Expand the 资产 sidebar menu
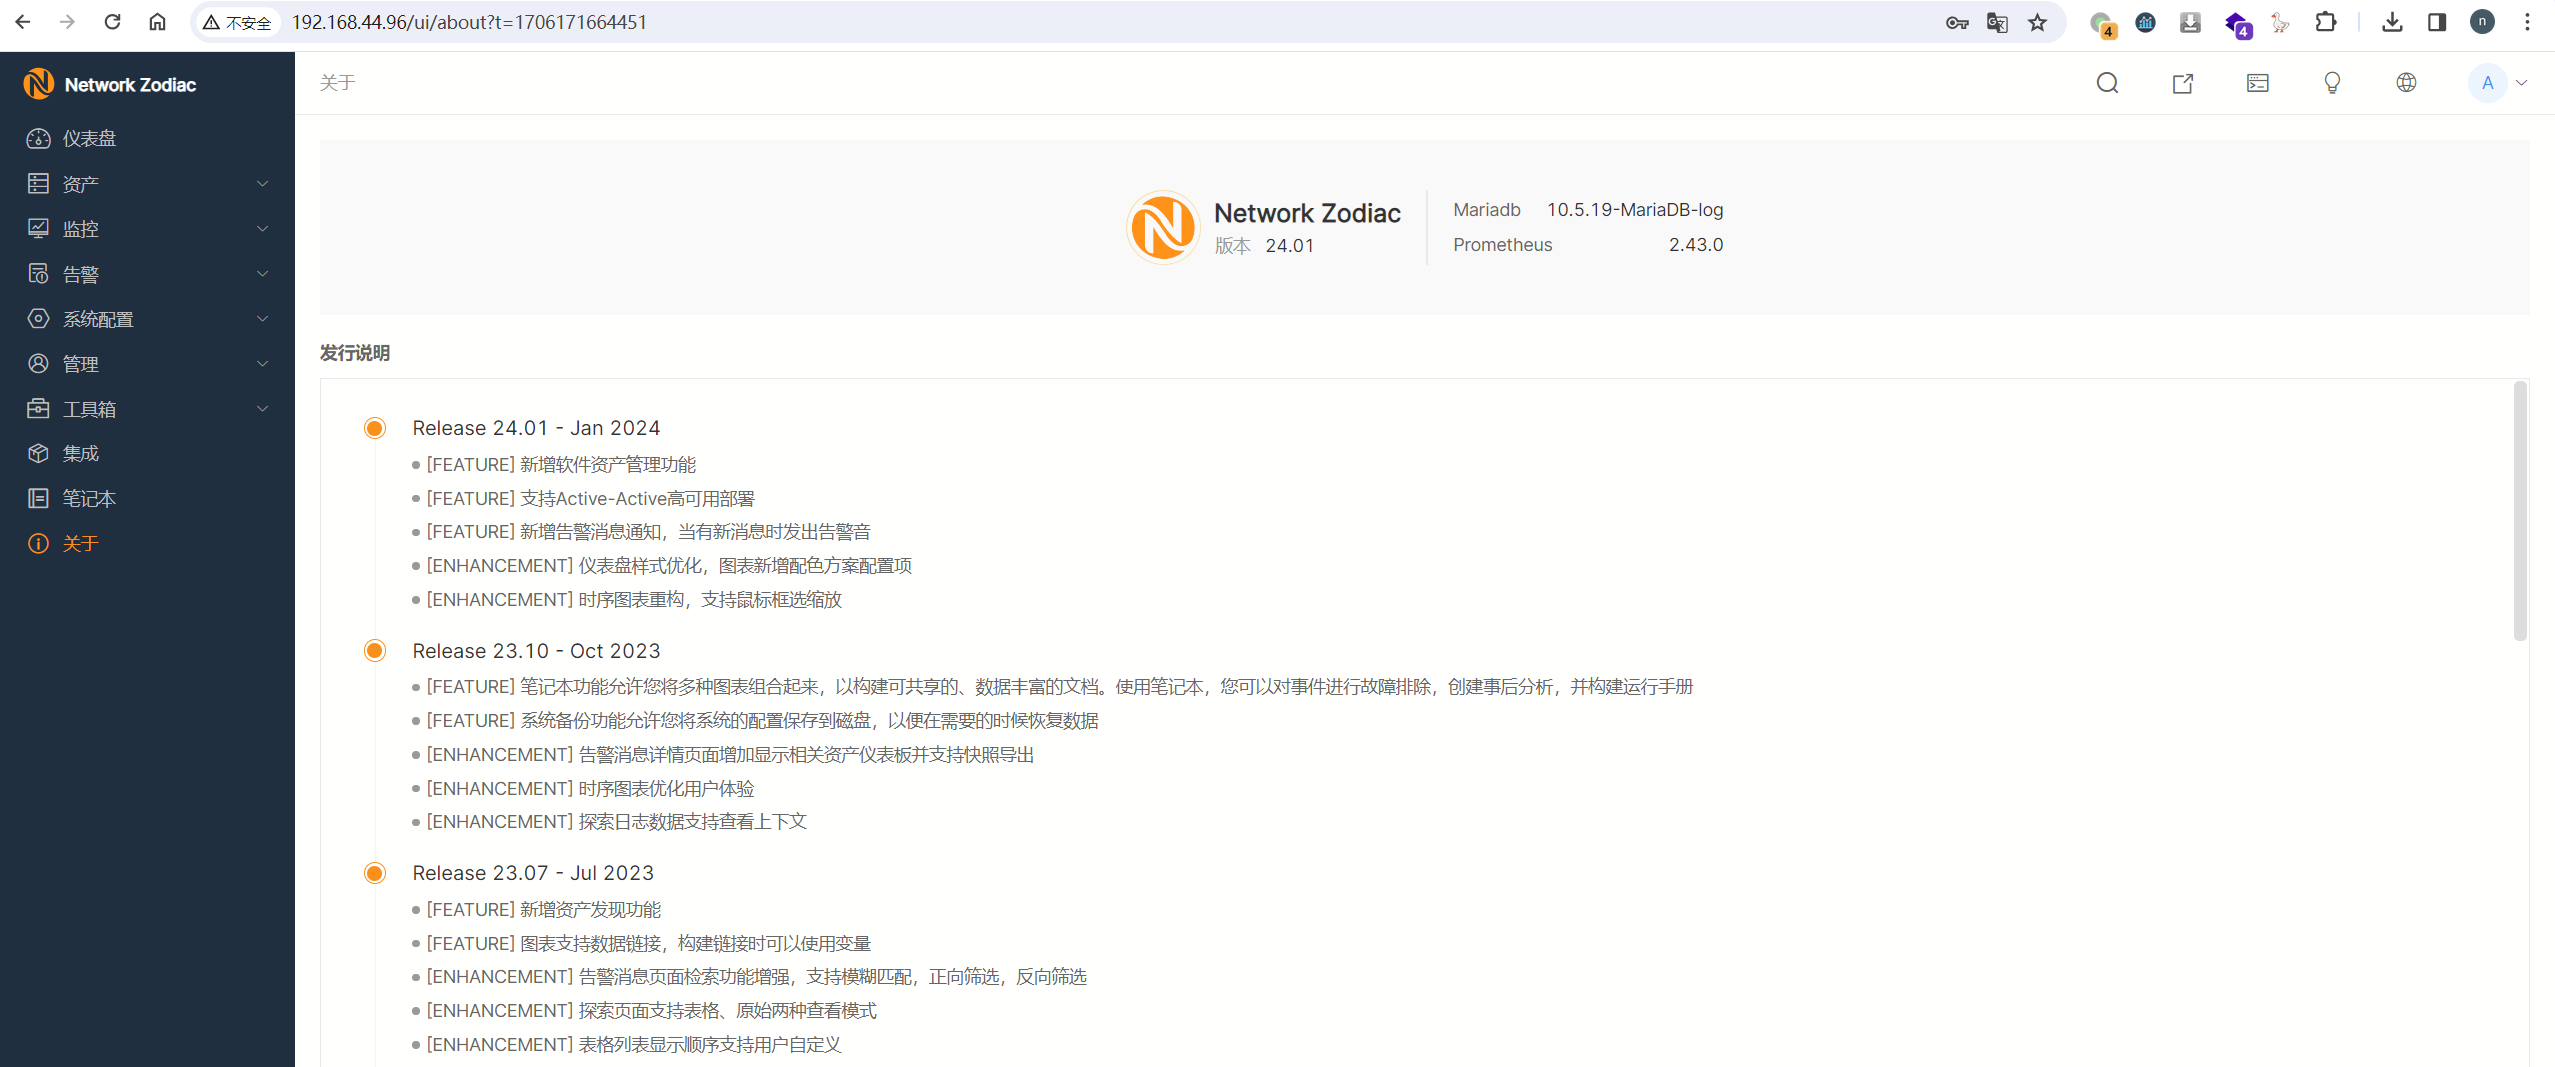2555x1067 pixels. pos(147,184)
